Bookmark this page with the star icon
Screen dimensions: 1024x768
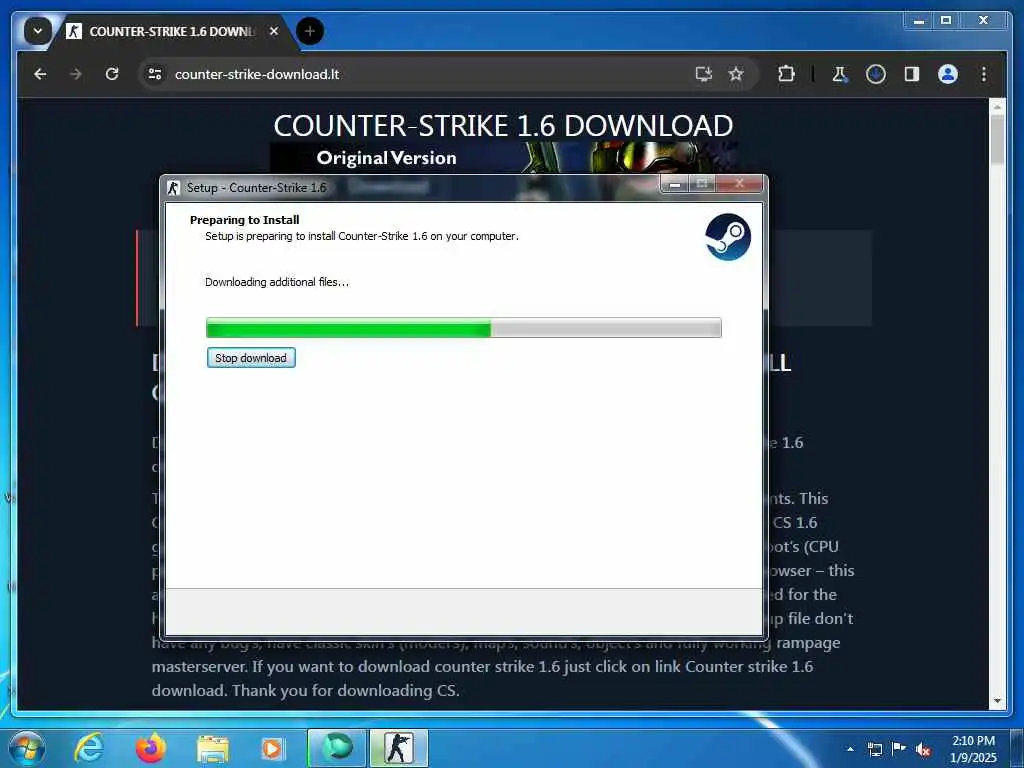click(x=736, y=74)
